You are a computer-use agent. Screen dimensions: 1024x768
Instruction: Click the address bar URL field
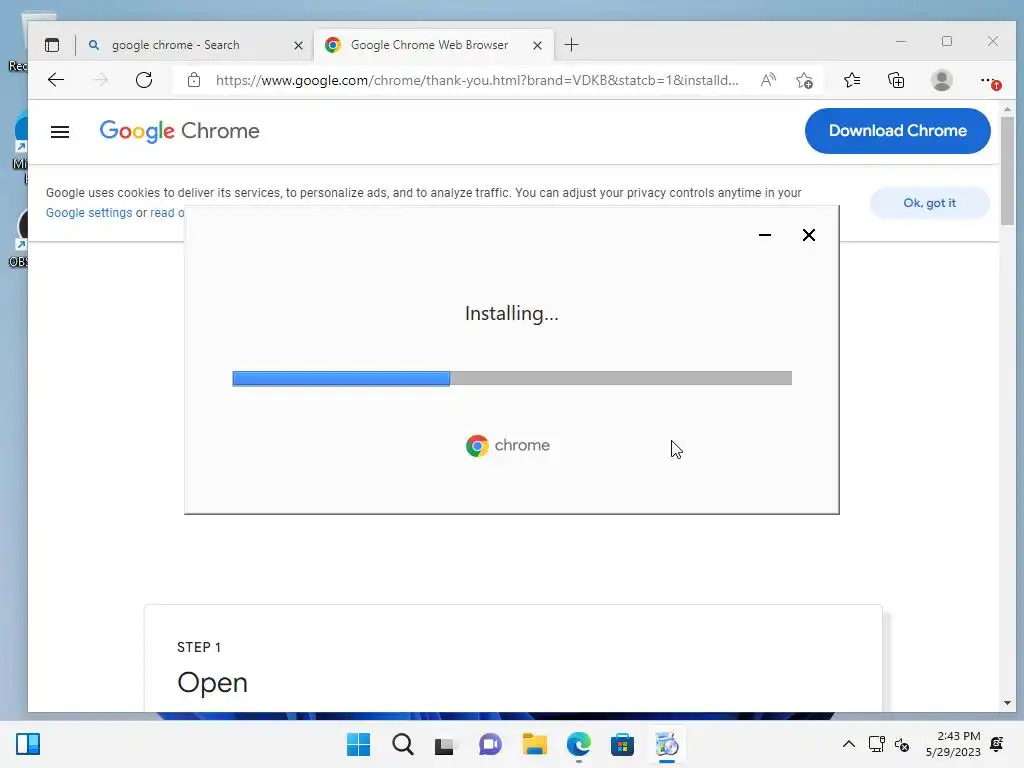(477, 80)
